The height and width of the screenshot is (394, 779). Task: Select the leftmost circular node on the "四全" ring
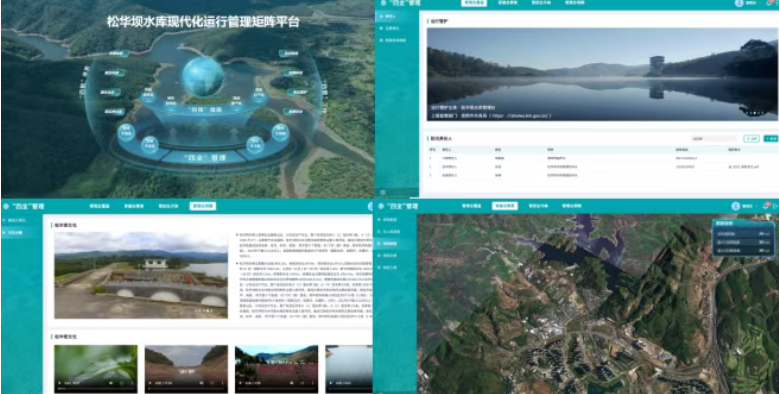[x=126, y=133]
